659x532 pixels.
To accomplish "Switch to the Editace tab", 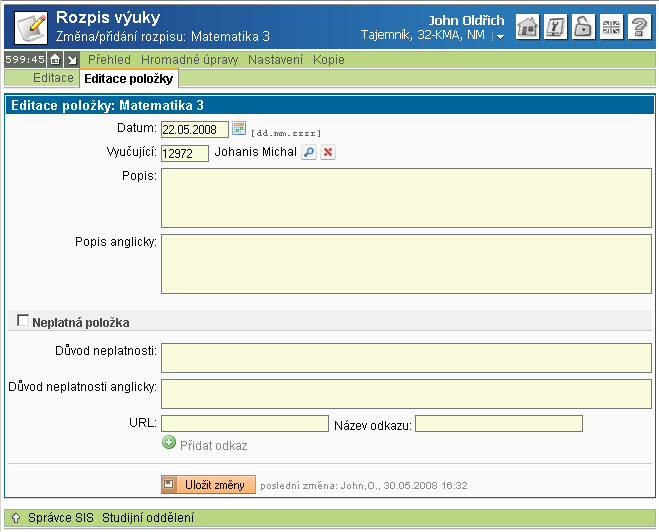I will click(x=53, y=77).
